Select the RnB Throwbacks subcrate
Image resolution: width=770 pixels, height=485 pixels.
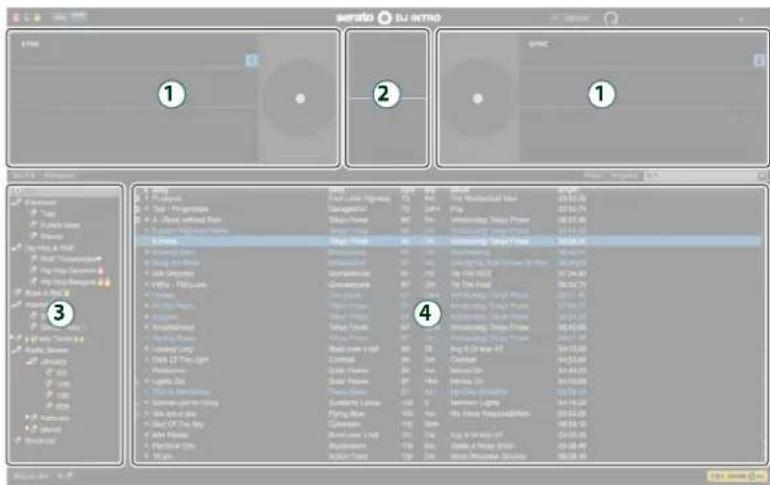click(x=71, y=259)
